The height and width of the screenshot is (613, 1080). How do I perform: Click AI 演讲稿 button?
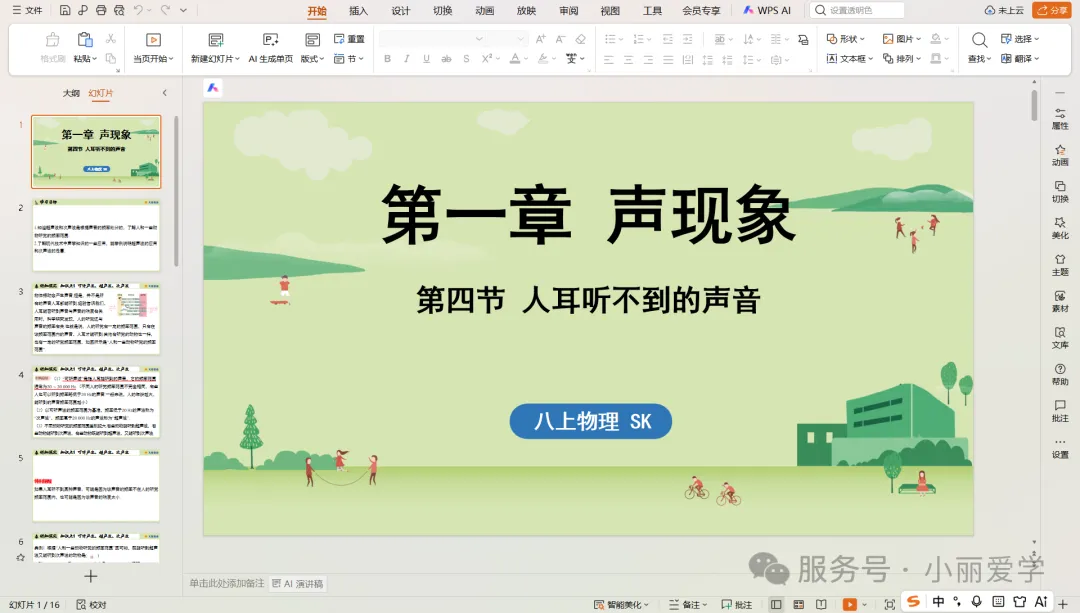click(298, 583)
